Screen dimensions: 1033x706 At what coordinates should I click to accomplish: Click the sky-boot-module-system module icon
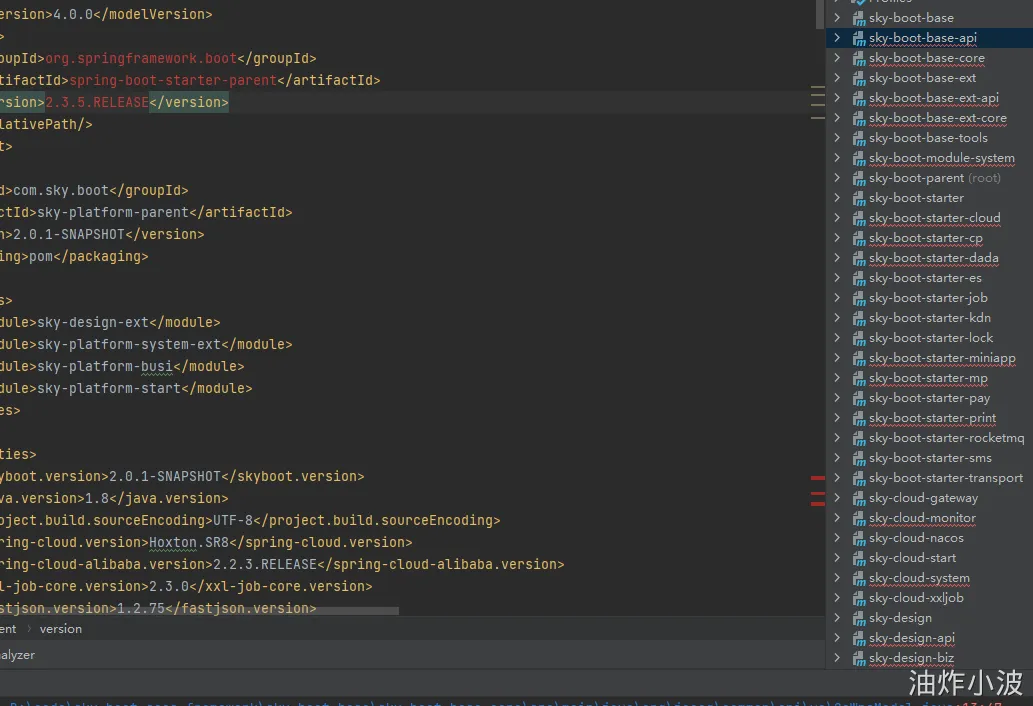click(x=858, y=158)
